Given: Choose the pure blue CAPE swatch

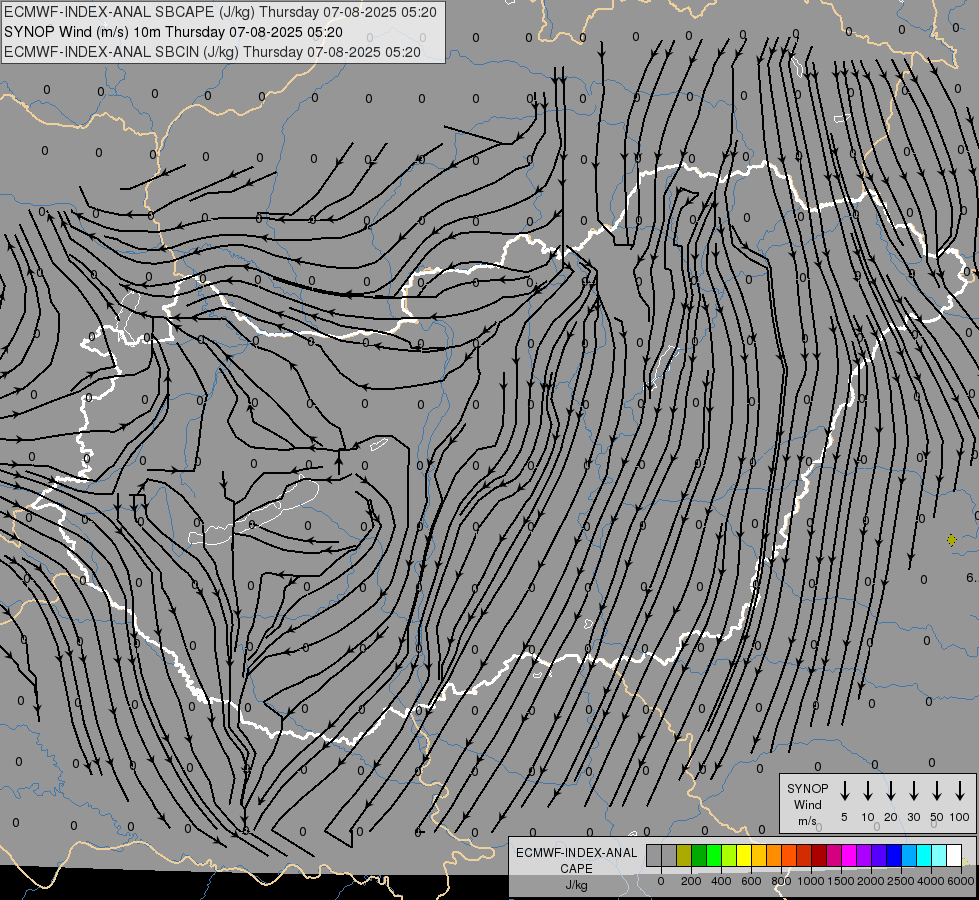Looking at the screenshot, I should 895,855.
